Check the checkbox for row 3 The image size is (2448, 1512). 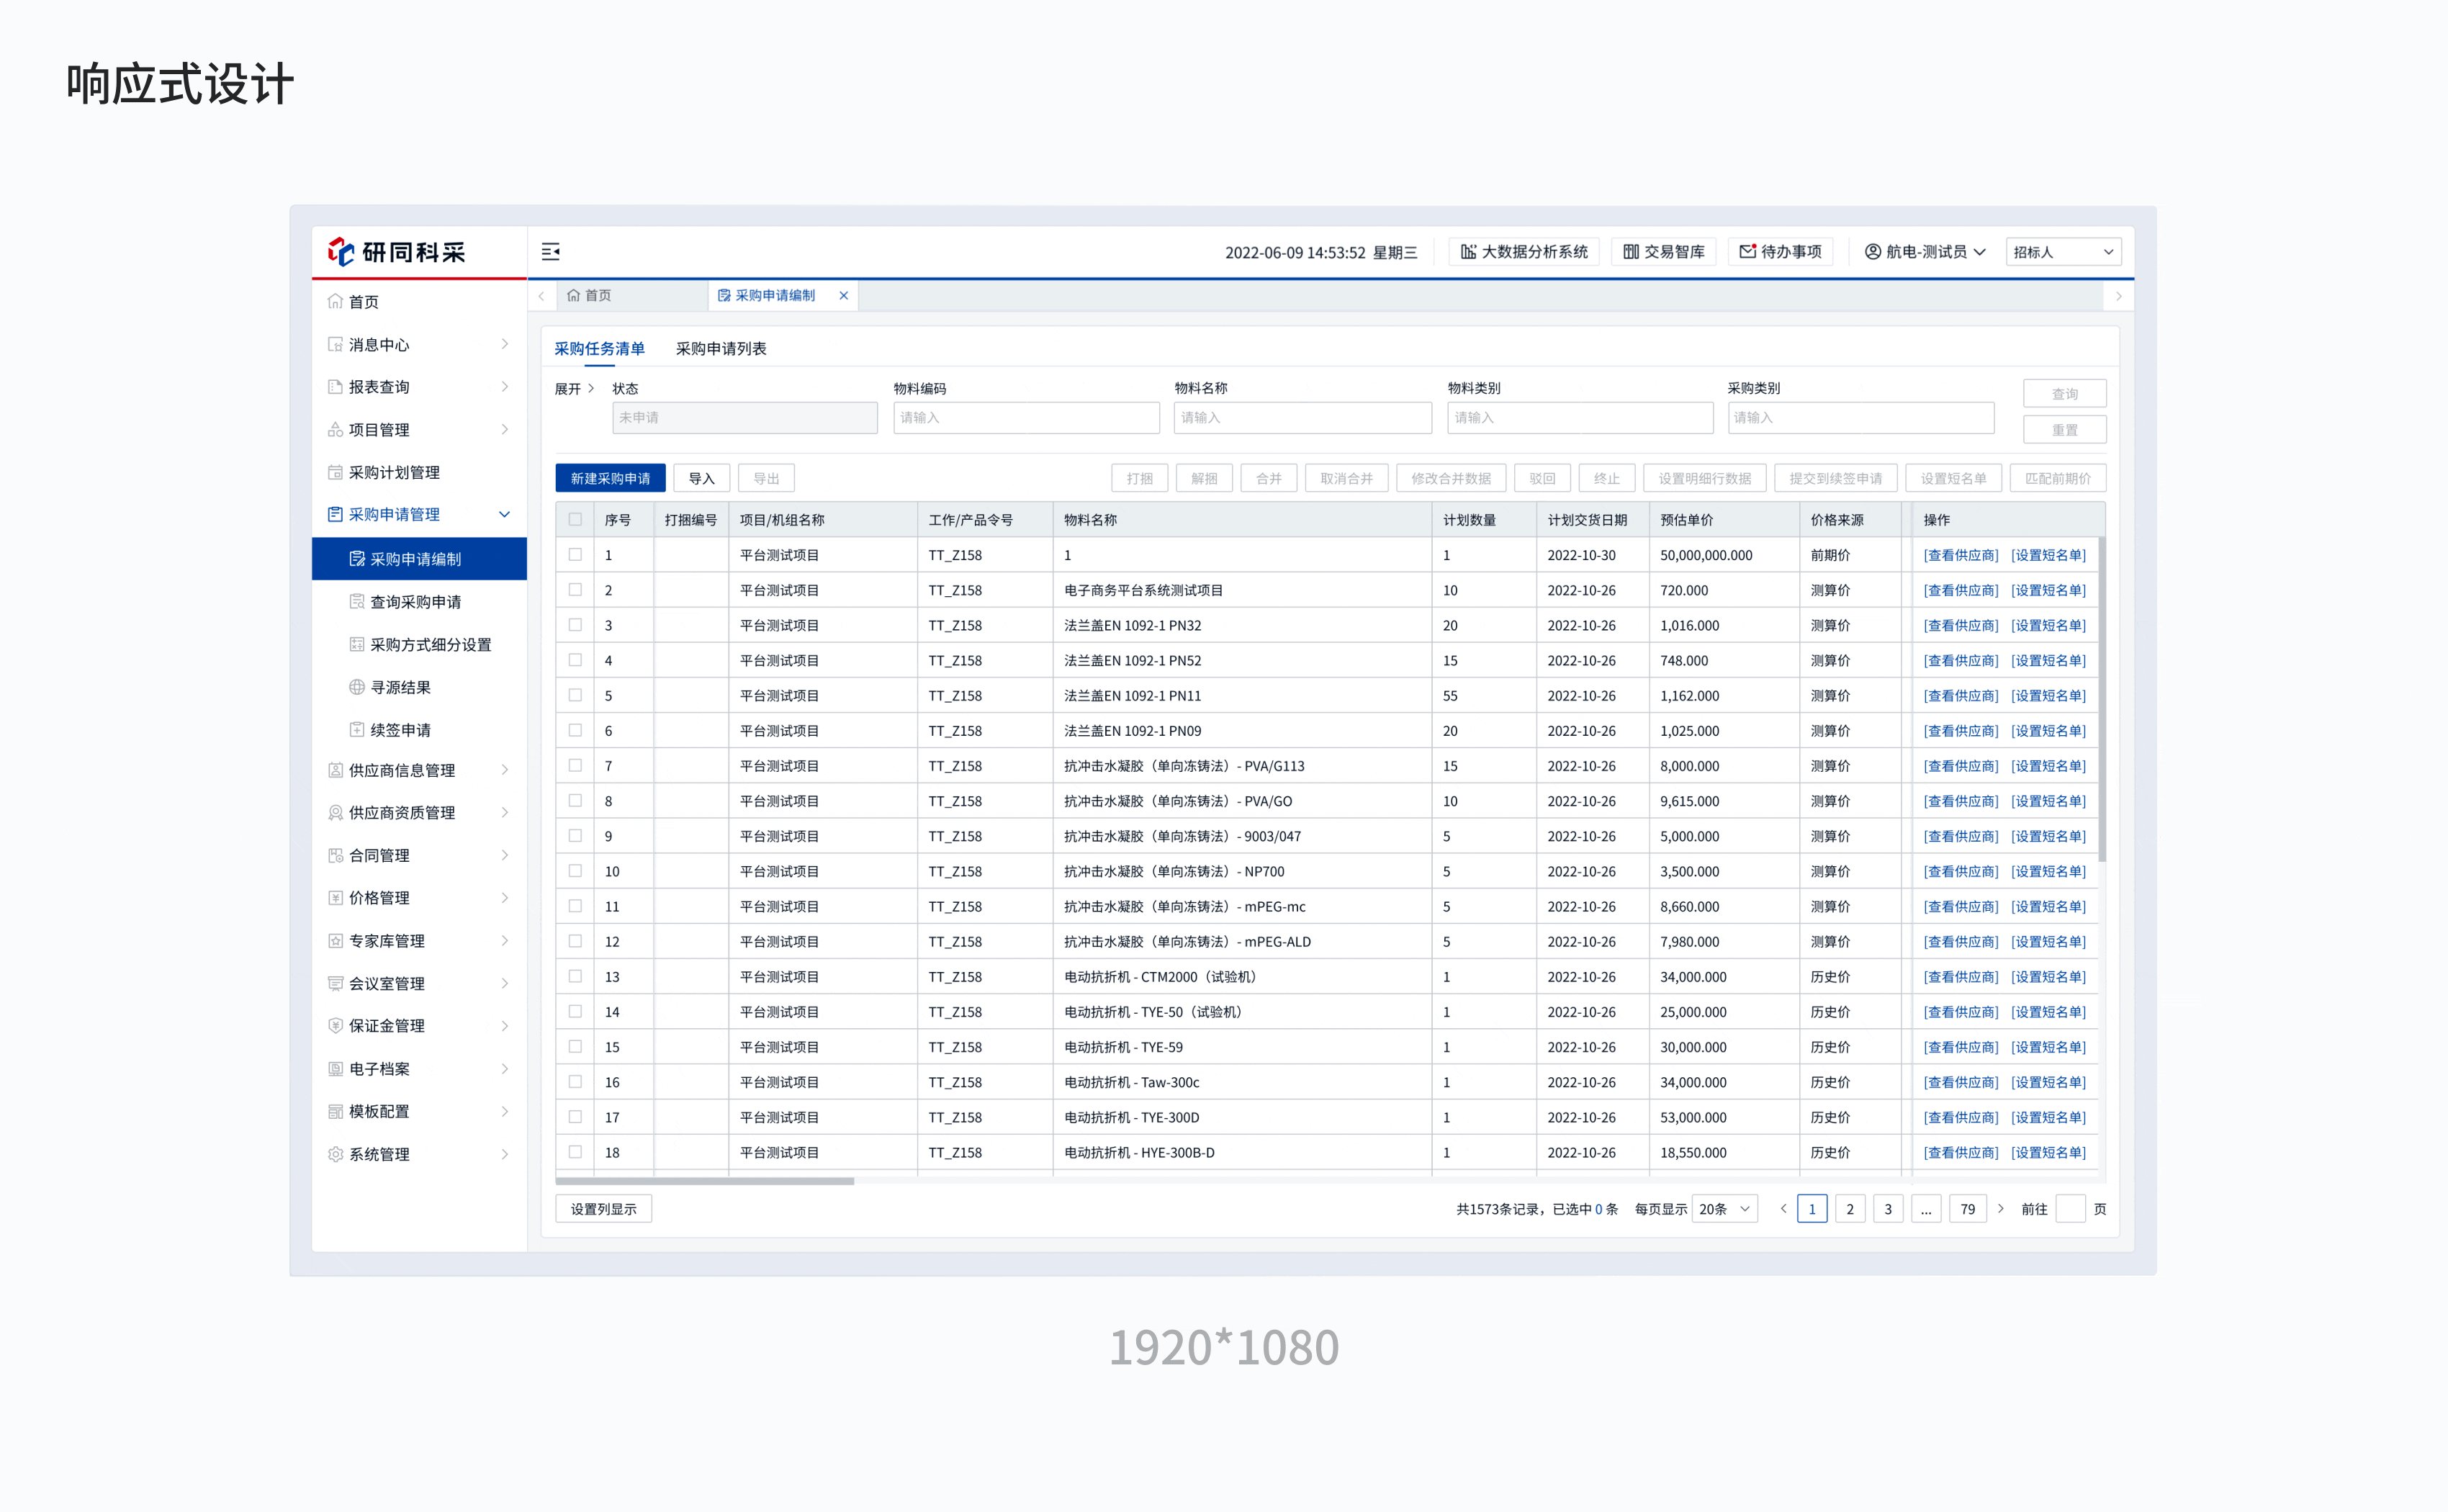coord(575,625)
